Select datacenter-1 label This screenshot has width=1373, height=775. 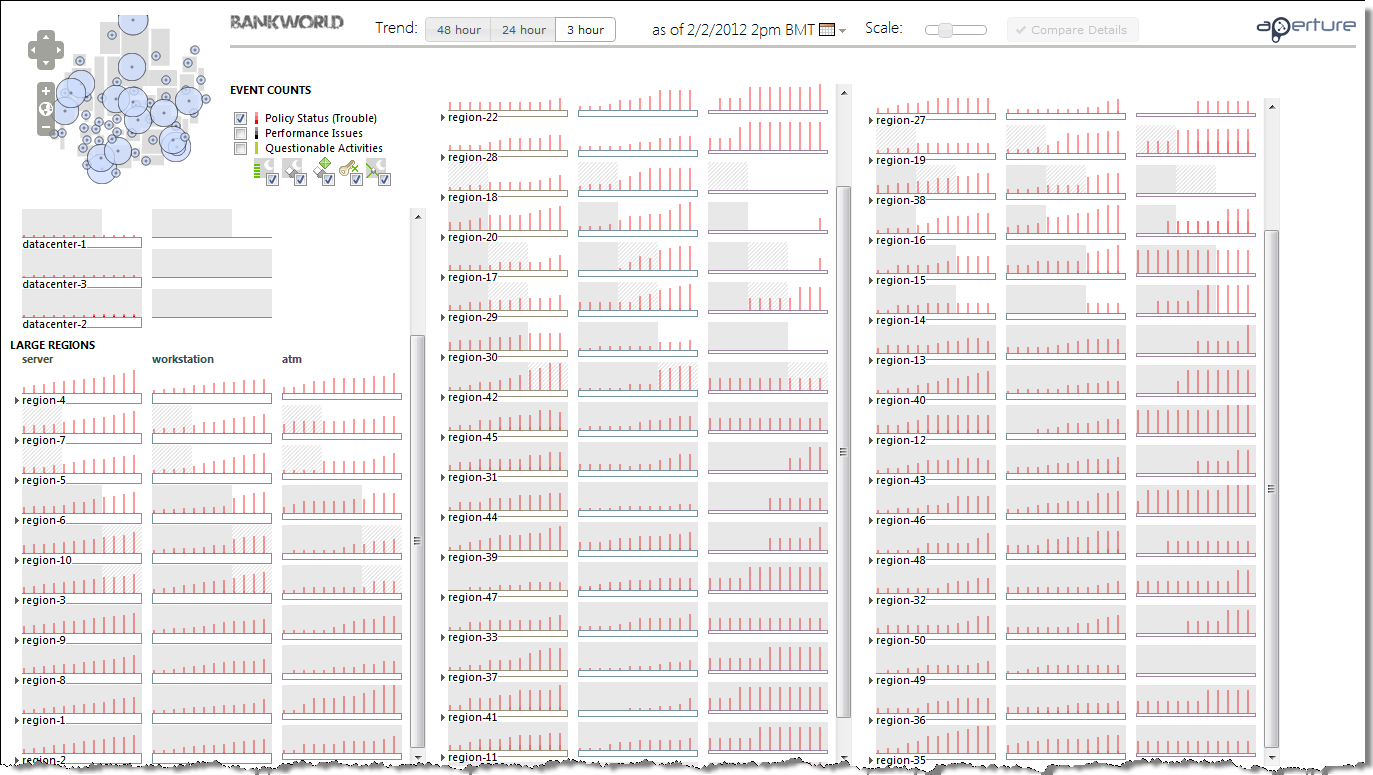tap(54, 244)
